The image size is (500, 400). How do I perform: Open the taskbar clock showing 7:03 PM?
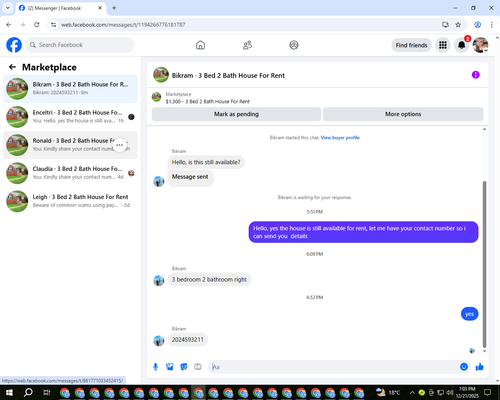click(467, 392)
